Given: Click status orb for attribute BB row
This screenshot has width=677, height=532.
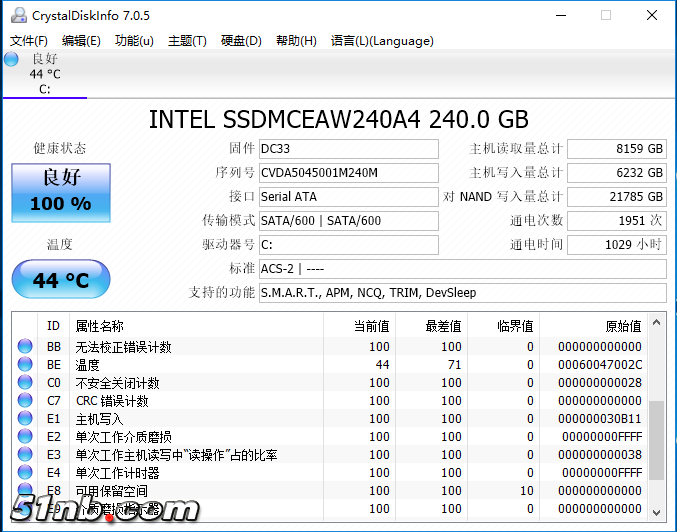Looking at the screenshot, I should (x=26, y=347).
